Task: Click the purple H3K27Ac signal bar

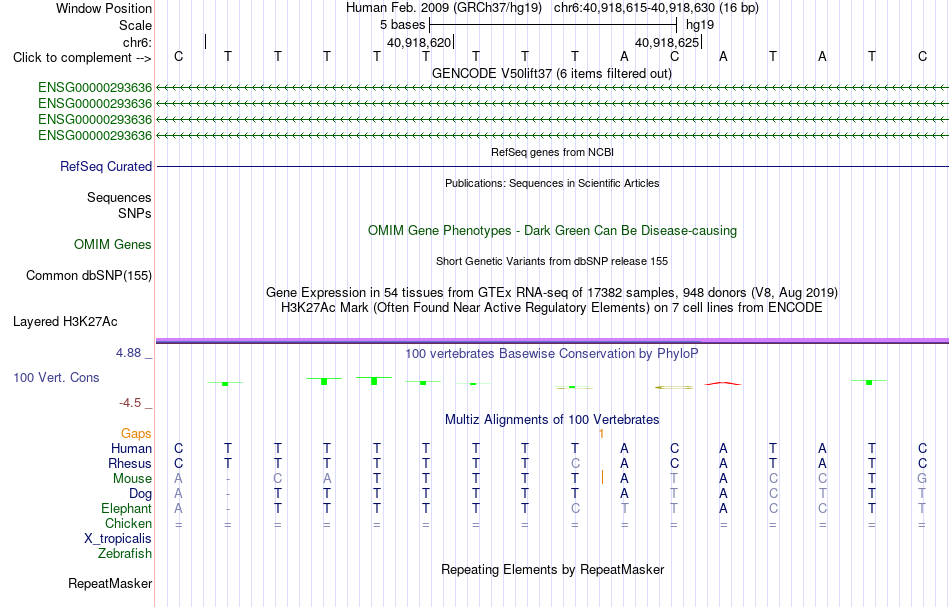Action: pos(552,341)
